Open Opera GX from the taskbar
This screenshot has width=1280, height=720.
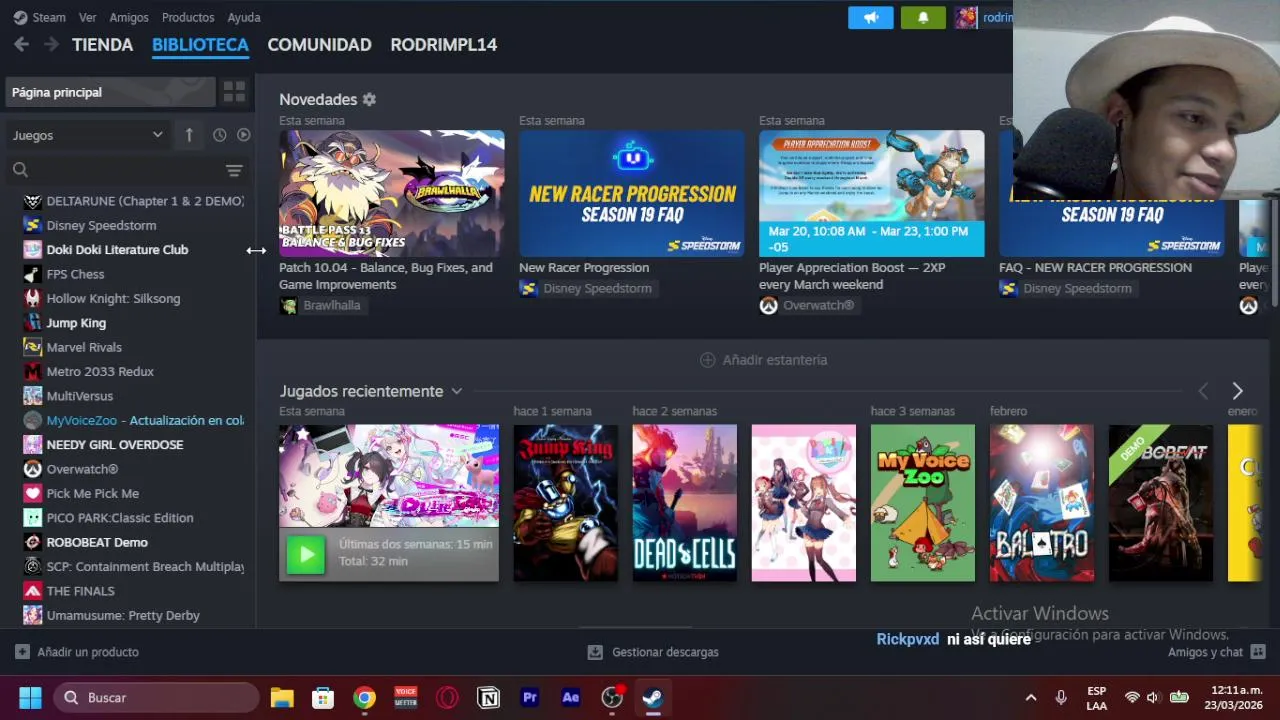447,697
